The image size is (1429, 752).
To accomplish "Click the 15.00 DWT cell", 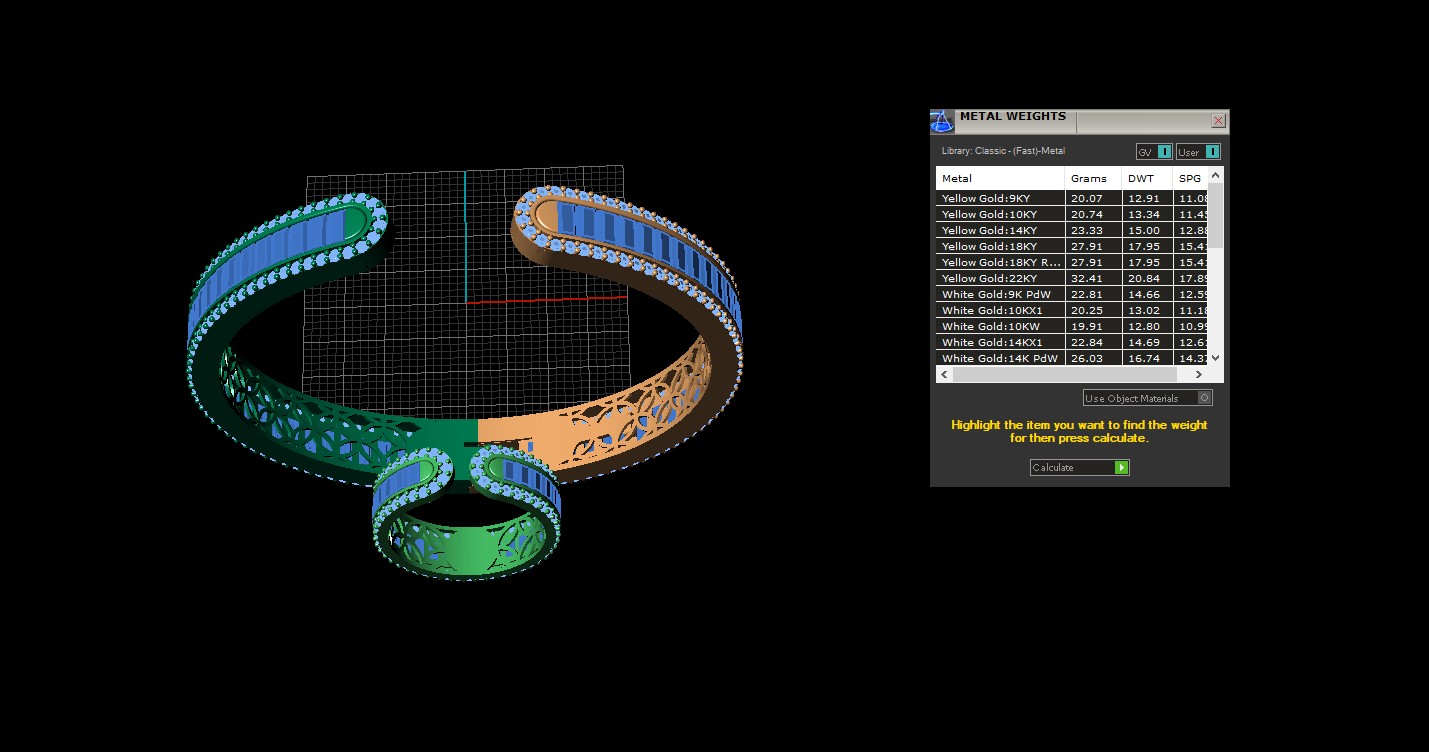I will (x=1147, y=230).
